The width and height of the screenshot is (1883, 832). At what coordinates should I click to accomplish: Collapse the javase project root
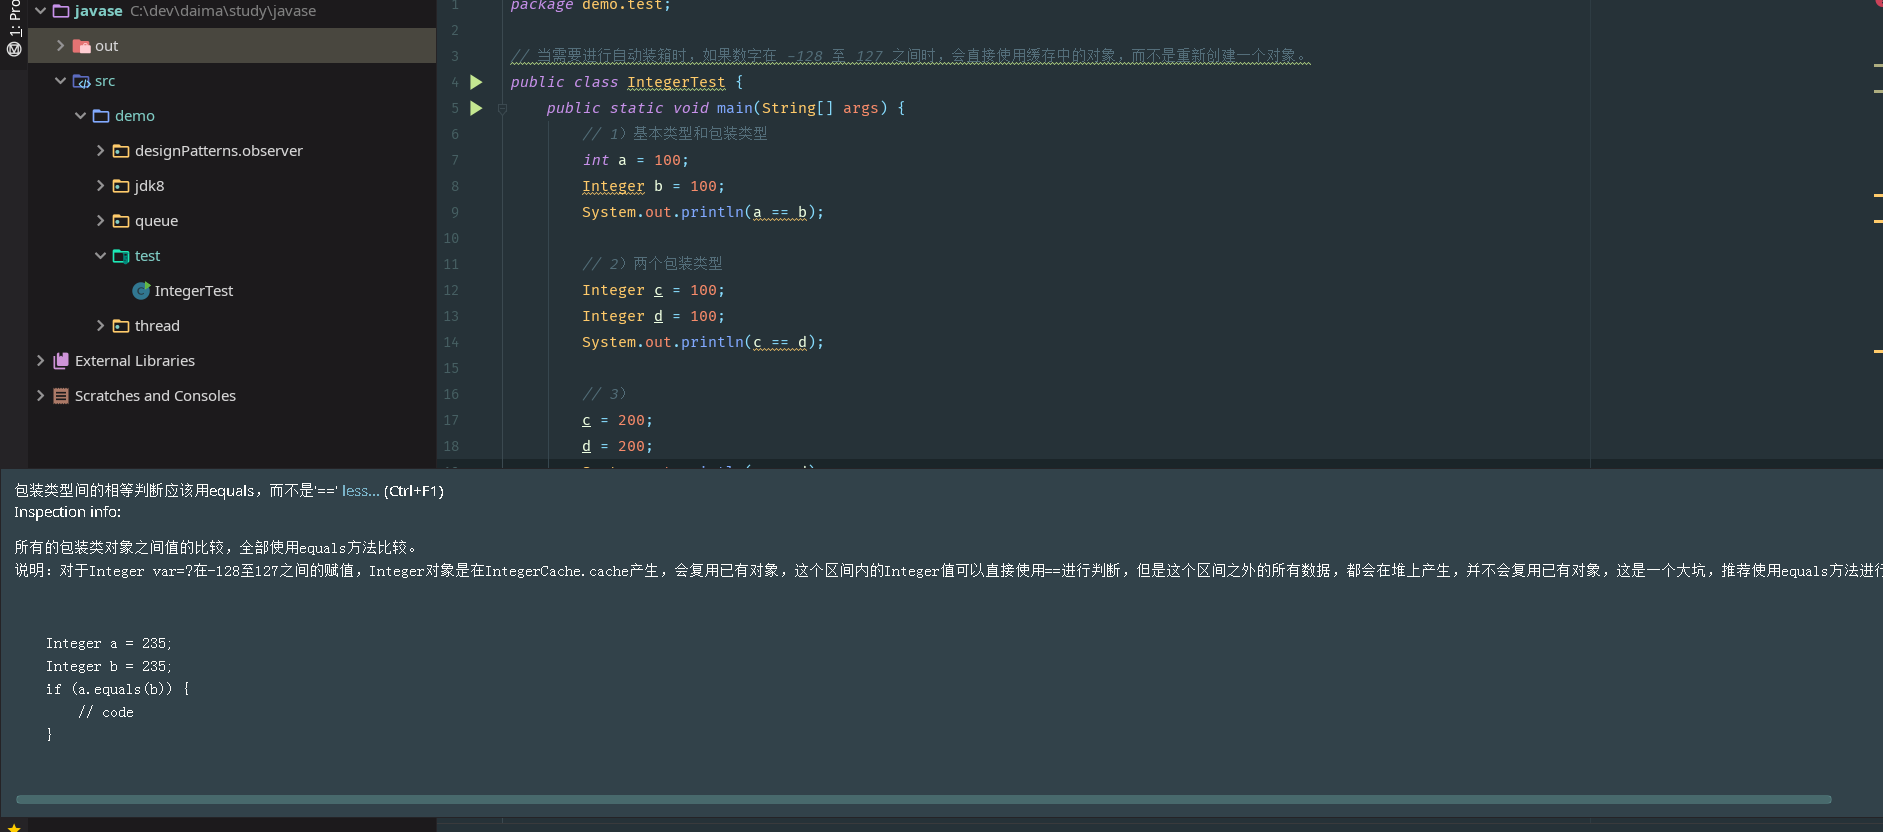click(40, 11)
